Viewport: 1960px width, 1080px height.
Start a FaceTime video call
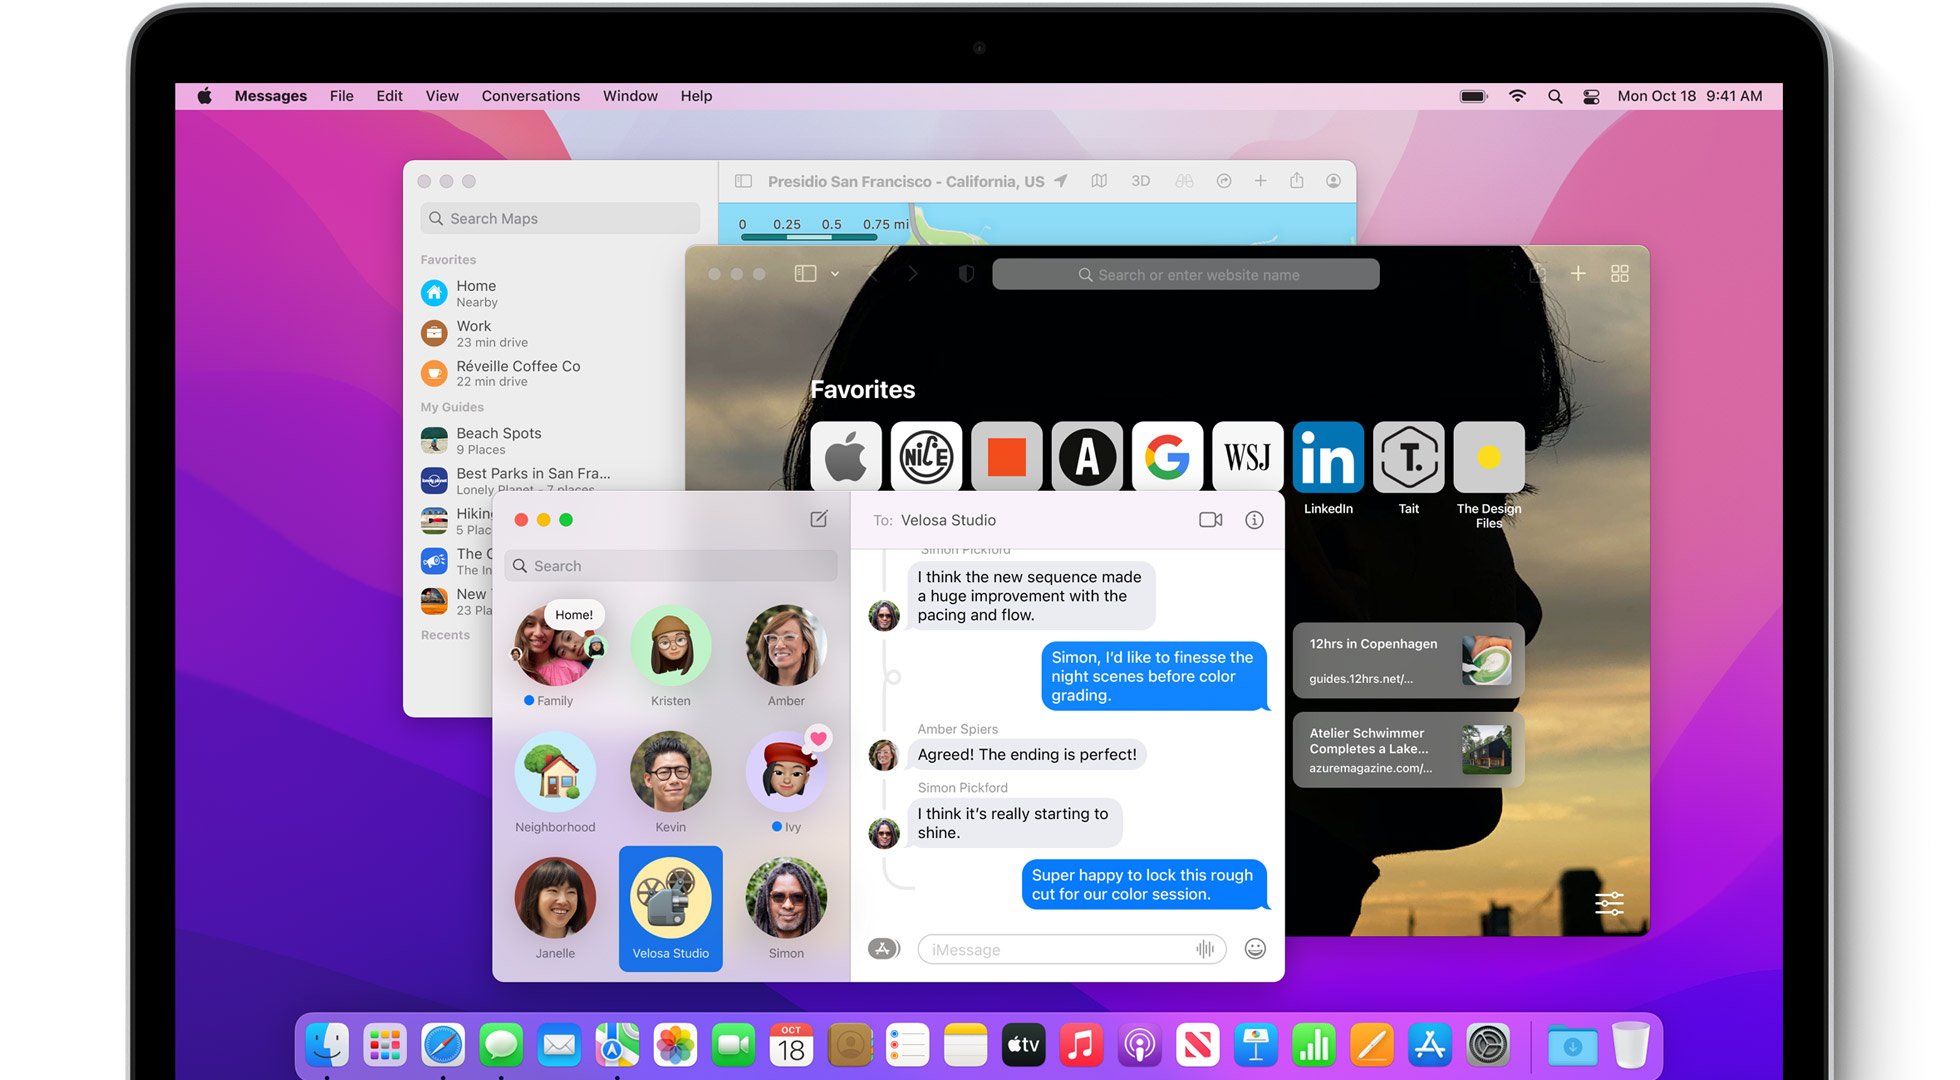point(1210,520)
